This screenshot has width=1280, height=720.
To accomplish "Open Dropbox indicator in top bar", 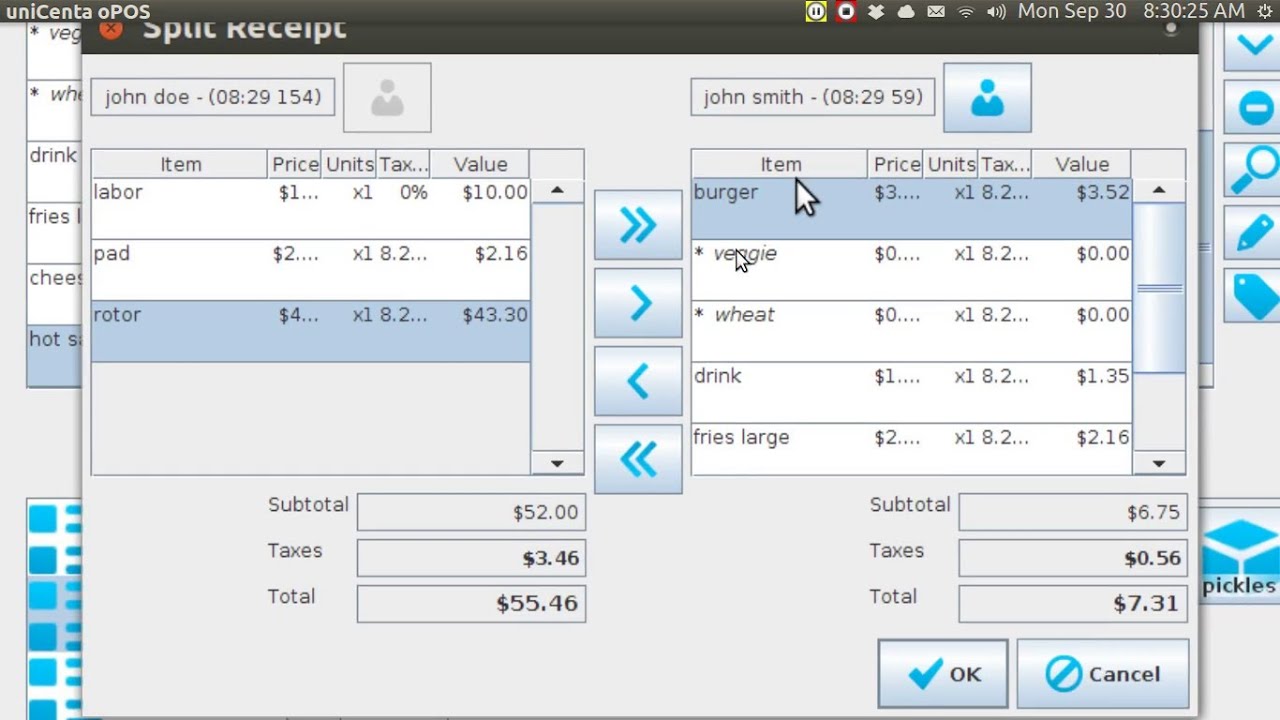I will [876, 12].
